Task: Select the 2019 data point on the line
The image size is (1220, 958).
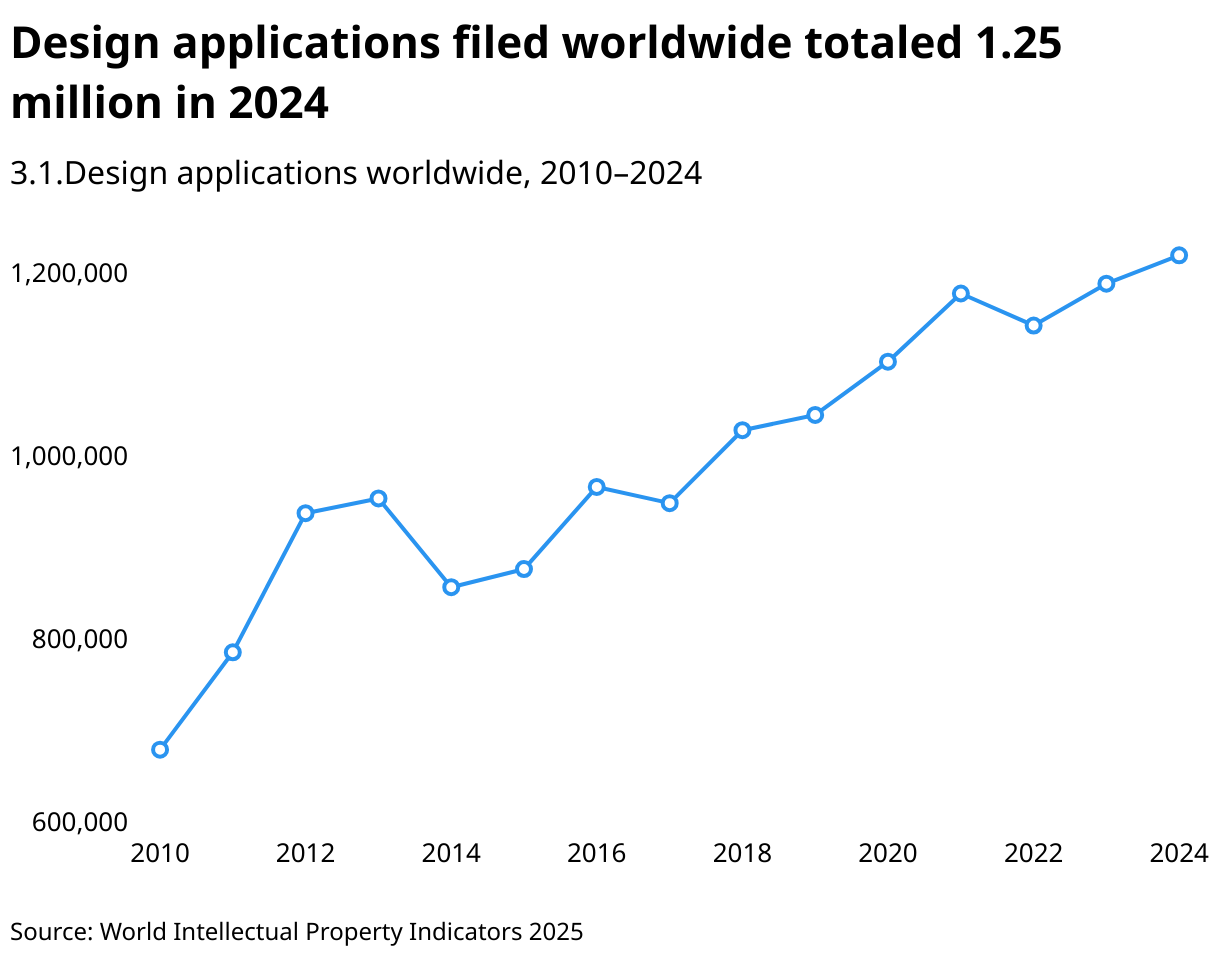Action: tap(815, 413)
